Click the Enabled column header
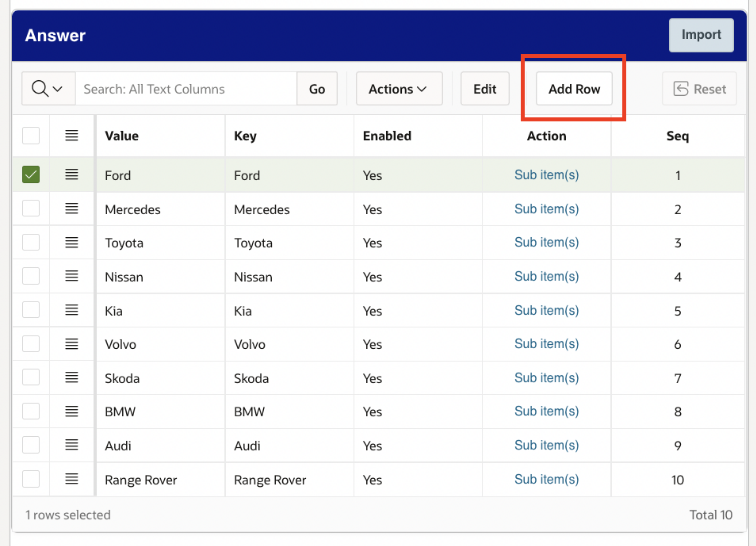Screen dimensions: 756x546 (x=387, y=136)
